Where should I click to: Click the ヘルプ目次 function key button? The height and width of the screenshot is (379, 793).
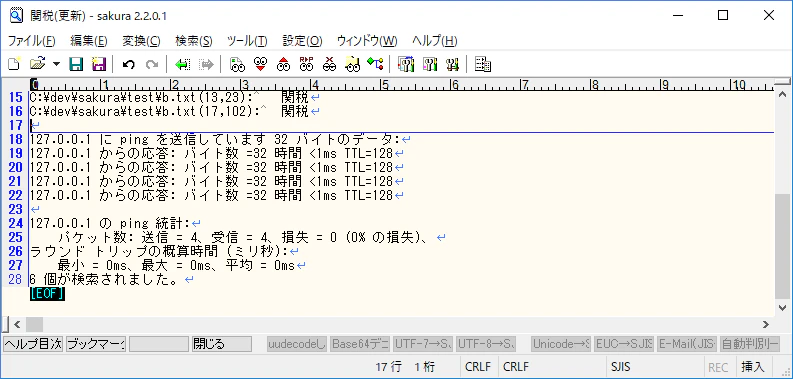point(33,344)
